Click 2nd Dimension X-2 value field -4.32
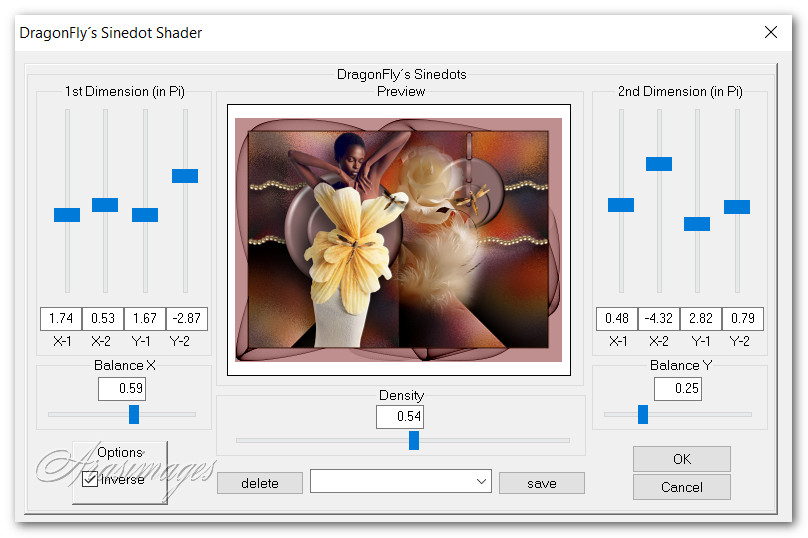The width and height of the screenshot is (808, 538). click(x=659, y=319)
